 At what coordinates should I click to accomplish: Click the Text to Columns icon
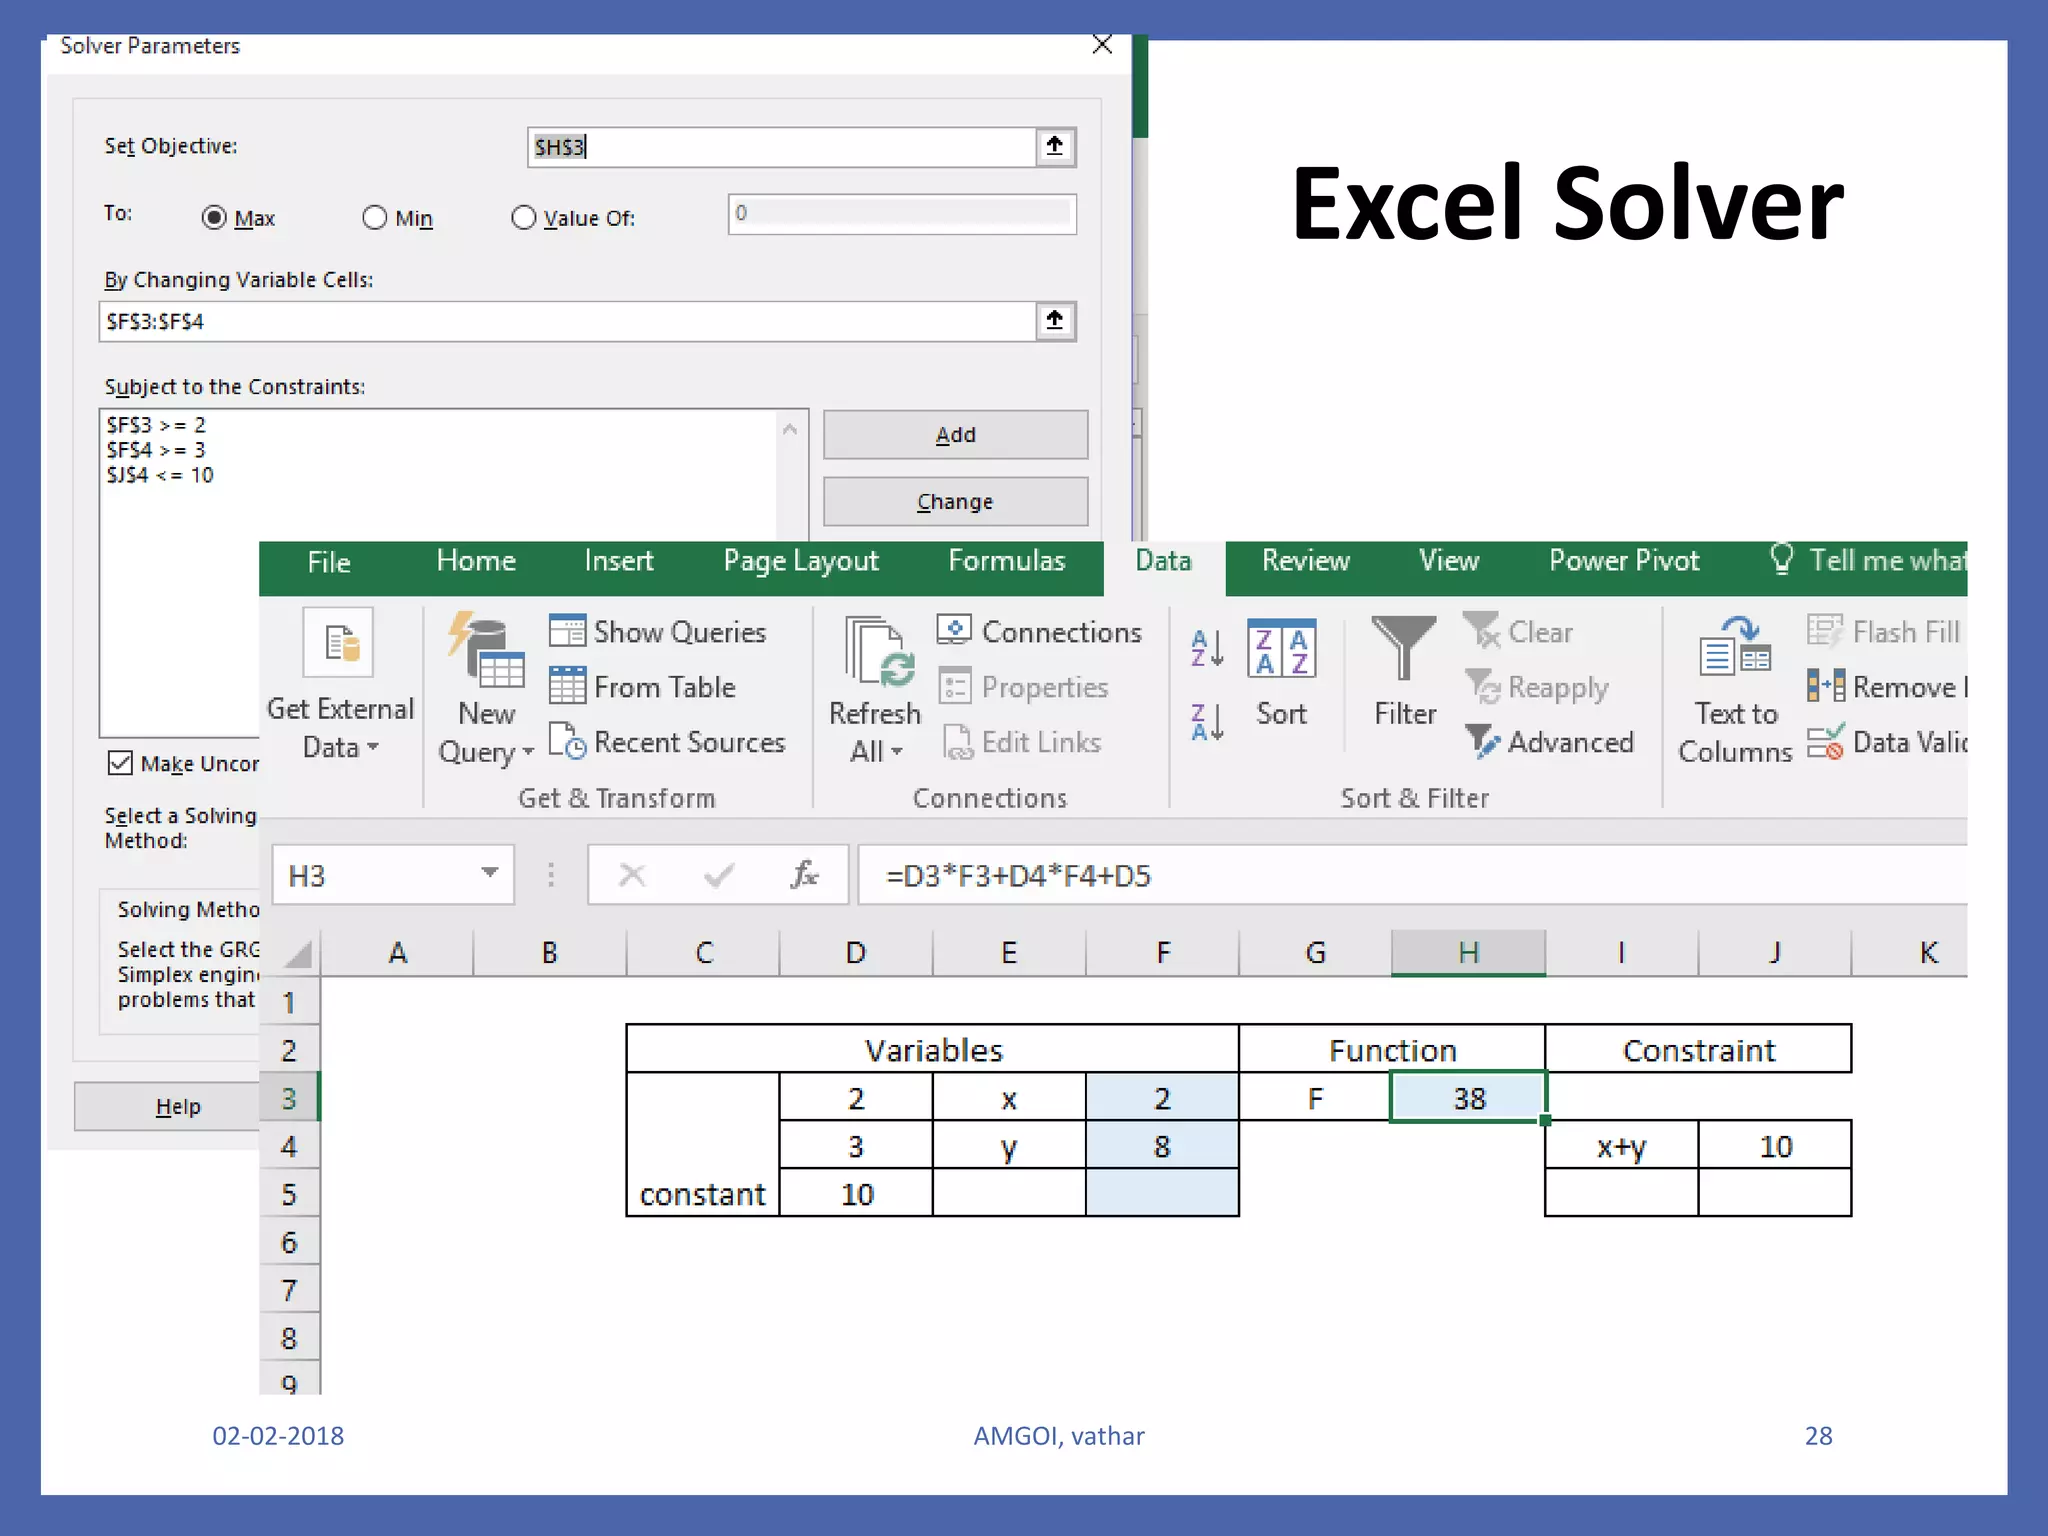pyautogui.click(x=1735, y=647)
